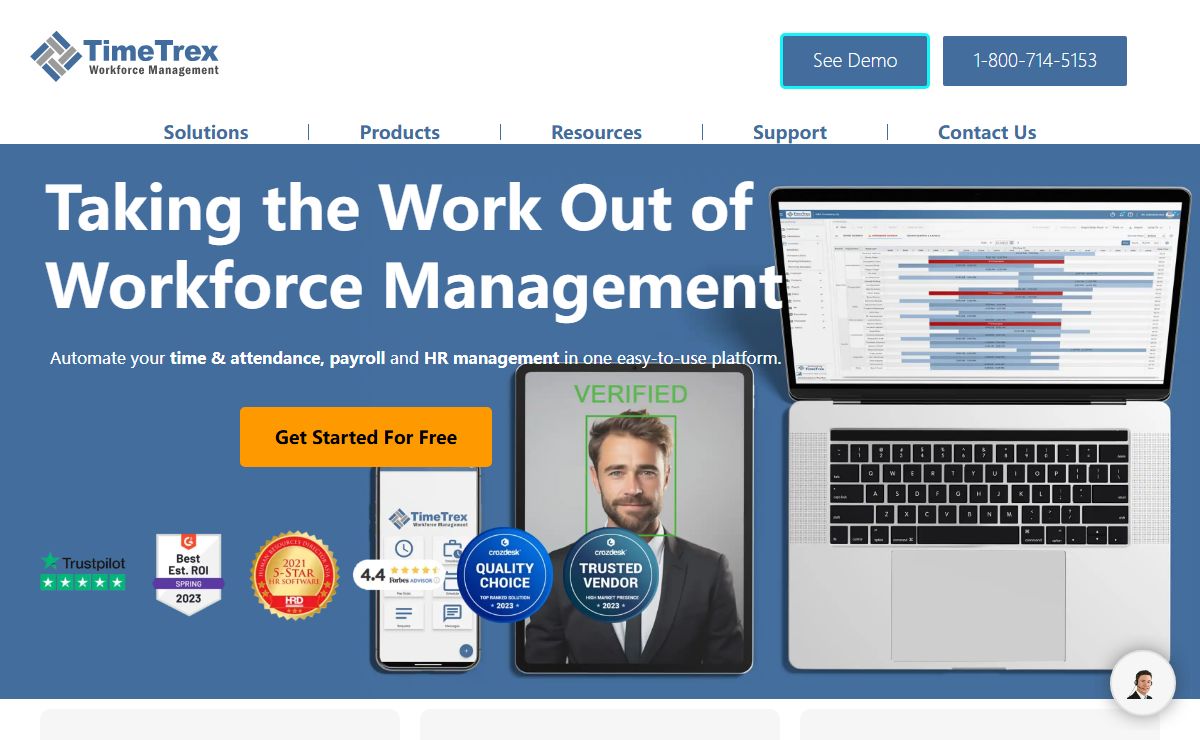This screenshot has height=740, width=1200.
Task: Click the clock icon on phone mockup
Action: tap(404, 550)
